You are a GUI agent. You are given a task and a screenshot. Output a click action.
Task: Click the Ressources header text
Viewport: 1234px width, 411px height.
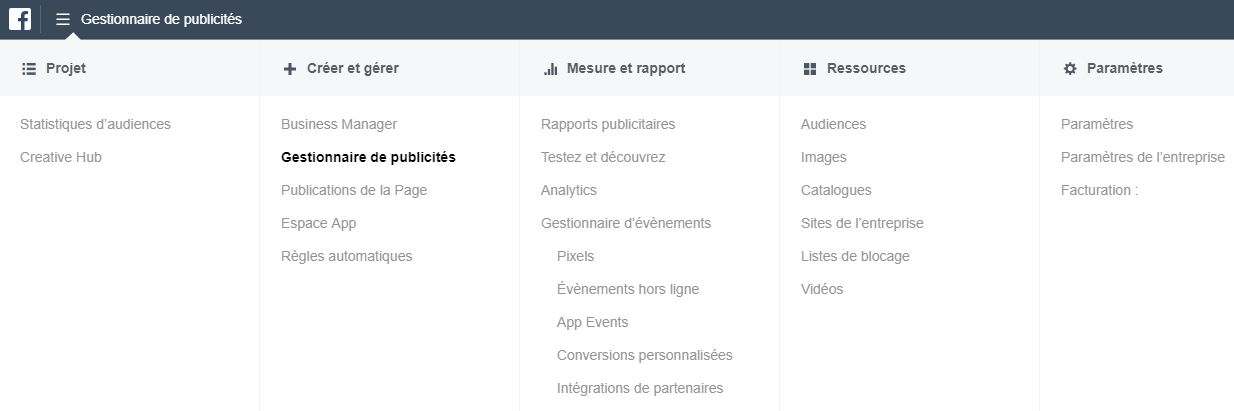[x=866, y=68]
